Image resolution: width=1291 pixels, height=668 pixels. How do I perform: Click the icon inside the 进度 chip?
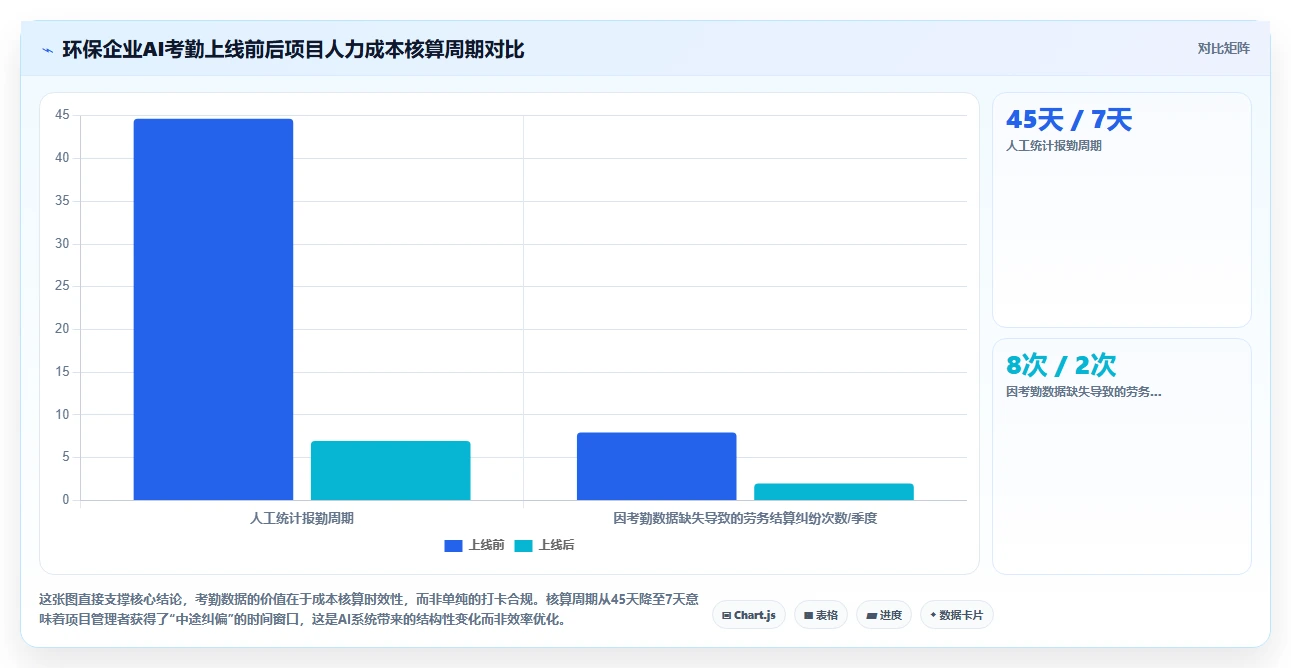pos(871,616)
